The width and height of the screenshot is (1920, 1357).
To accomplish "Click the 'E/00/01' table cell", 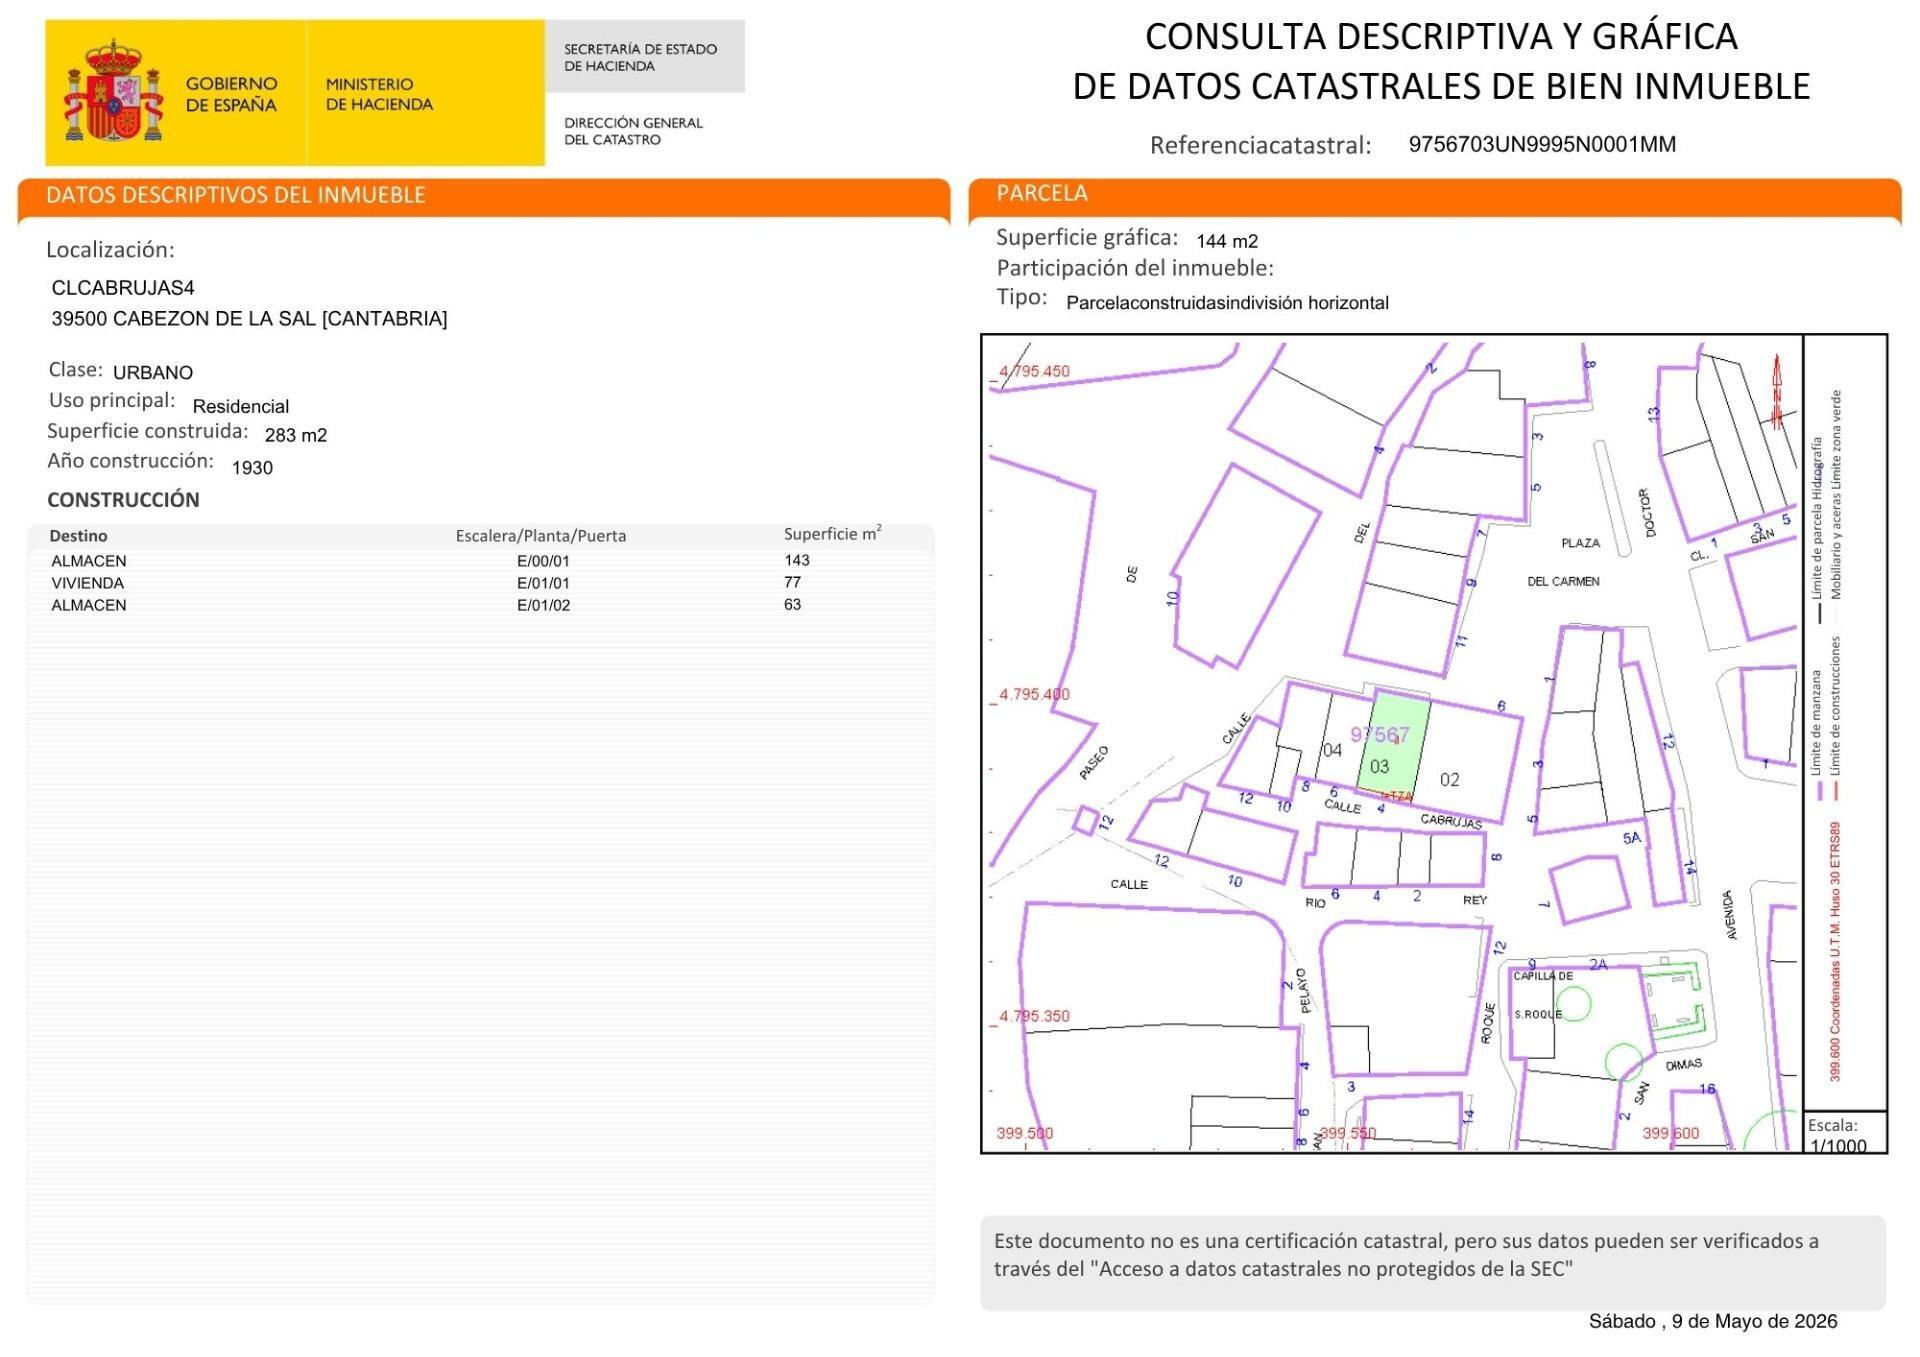I will click(543, 561).
